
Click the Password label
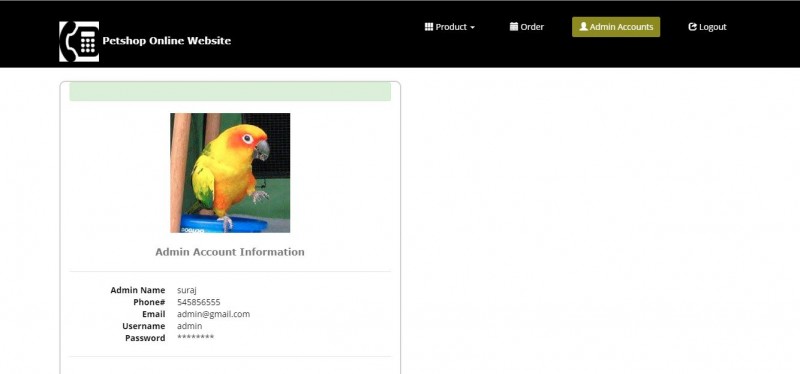click(145, 338)
